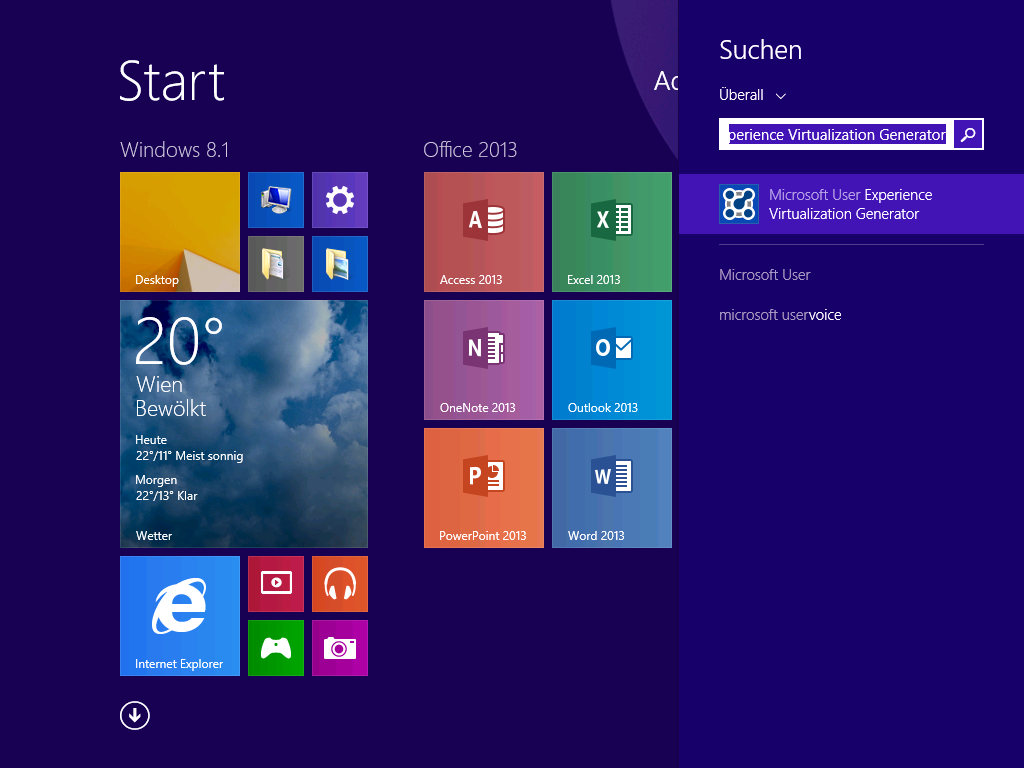Select the 'microsoft uservoice' suggestion
Screen dimensions: 1024x768
coord(780,315)
